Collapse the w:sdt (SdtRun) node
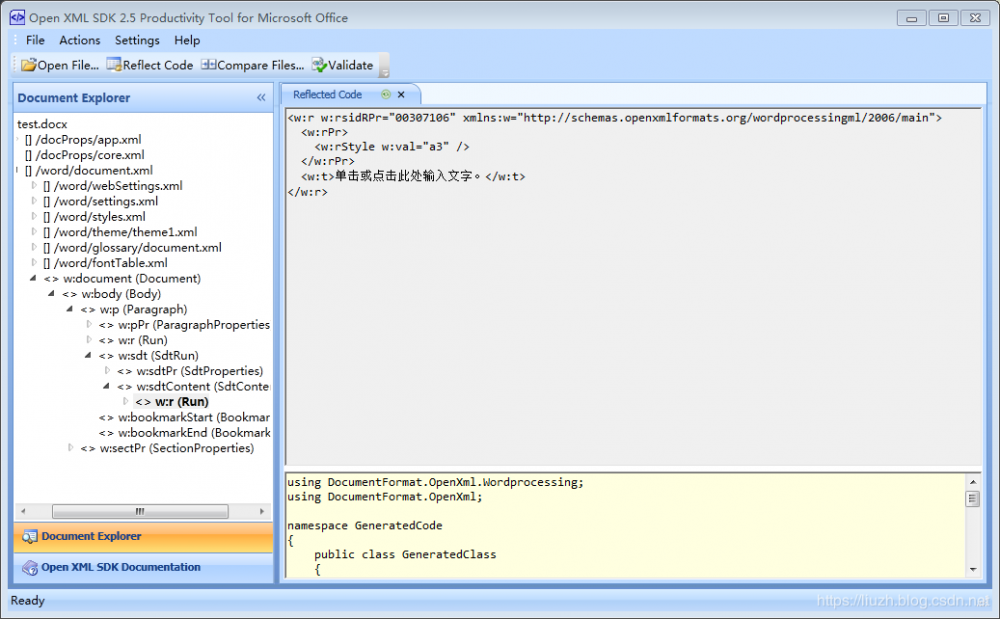Image resolution: width=1000 pixels, height=619 pixels. [x=89, y=356]
